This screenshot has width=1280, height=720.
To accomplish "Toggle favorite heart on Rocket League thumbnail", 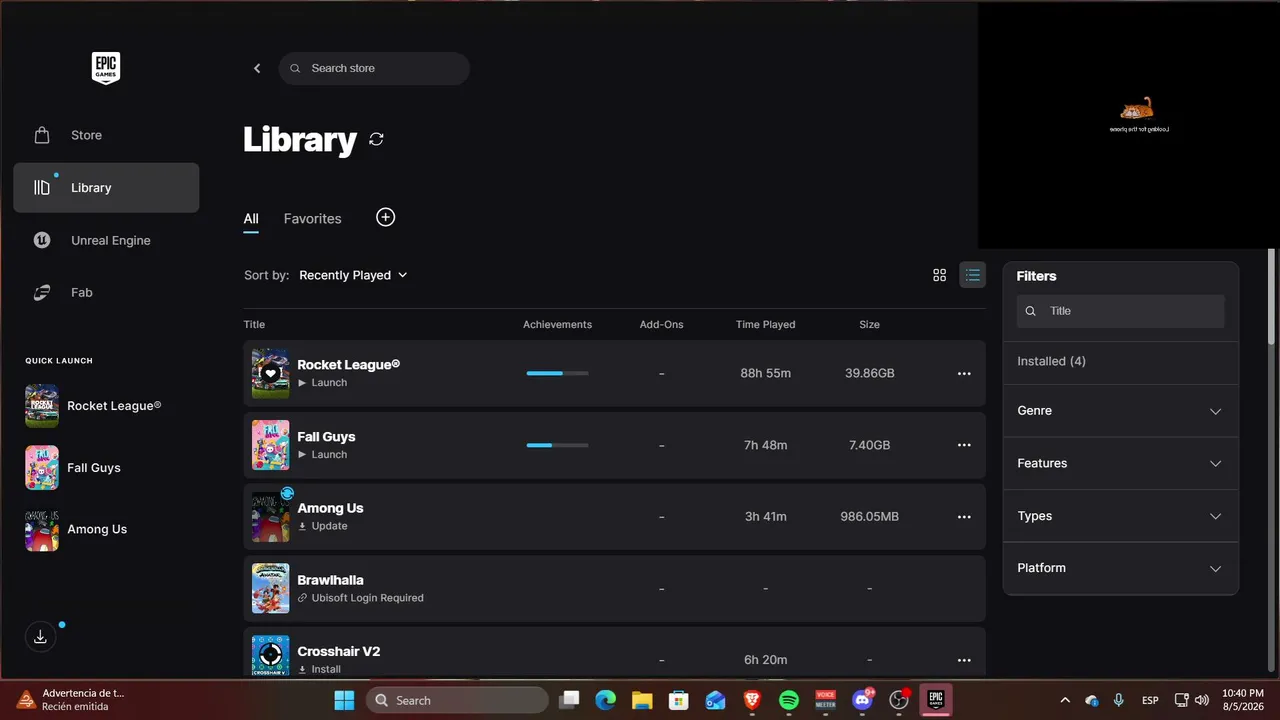I will [x=270, y=373].
